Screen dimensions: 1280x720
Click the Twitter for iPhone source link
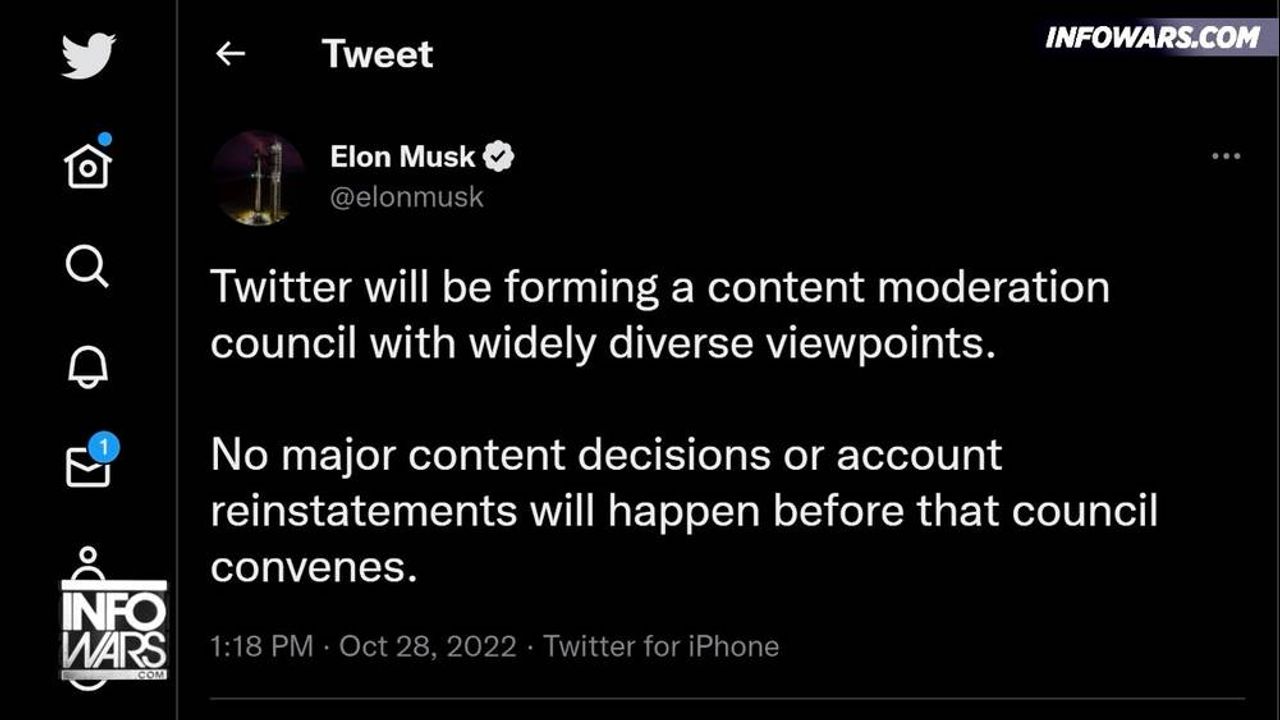click(x=661, y=646)
